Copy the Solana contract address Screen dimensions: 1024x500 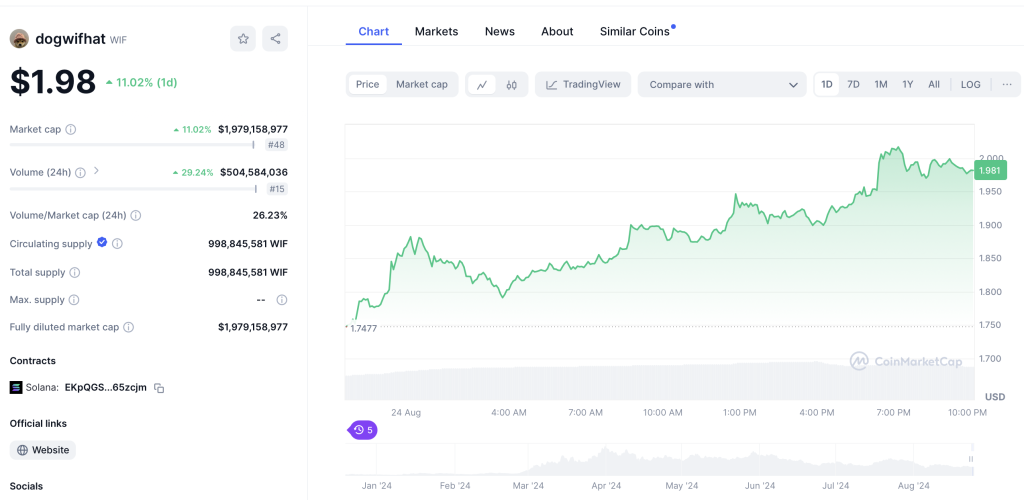coord(159,388)
